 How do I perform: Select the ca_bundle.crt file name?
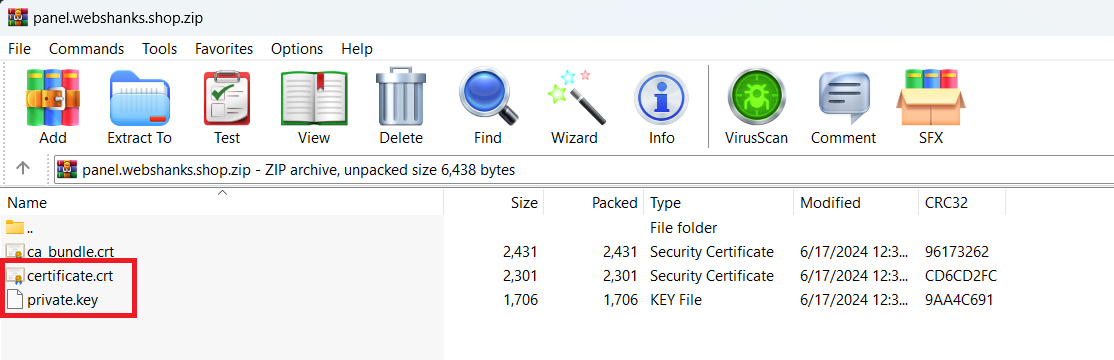point(70,251)
